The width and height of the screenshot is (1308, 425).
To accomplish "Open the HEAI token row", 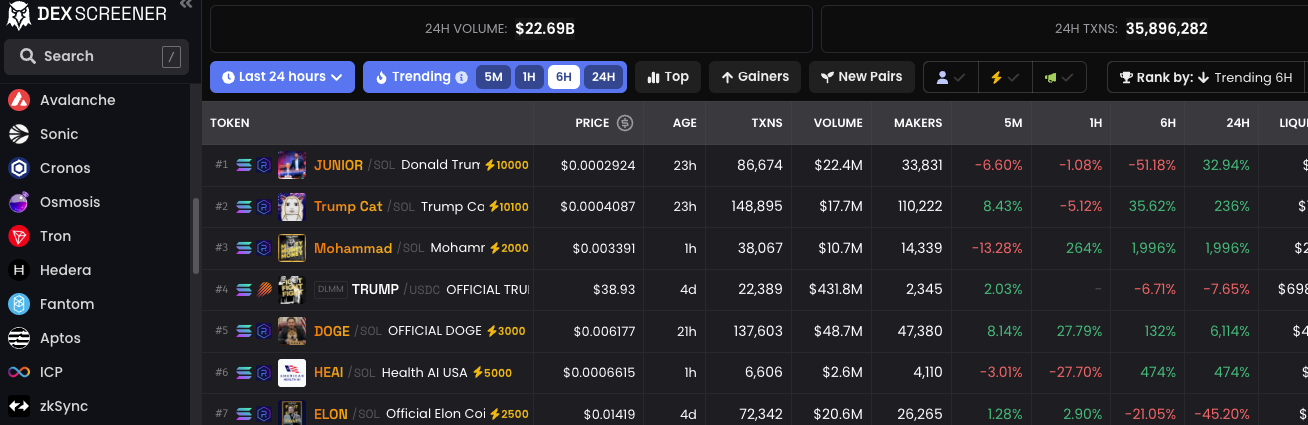I will 755,373.
